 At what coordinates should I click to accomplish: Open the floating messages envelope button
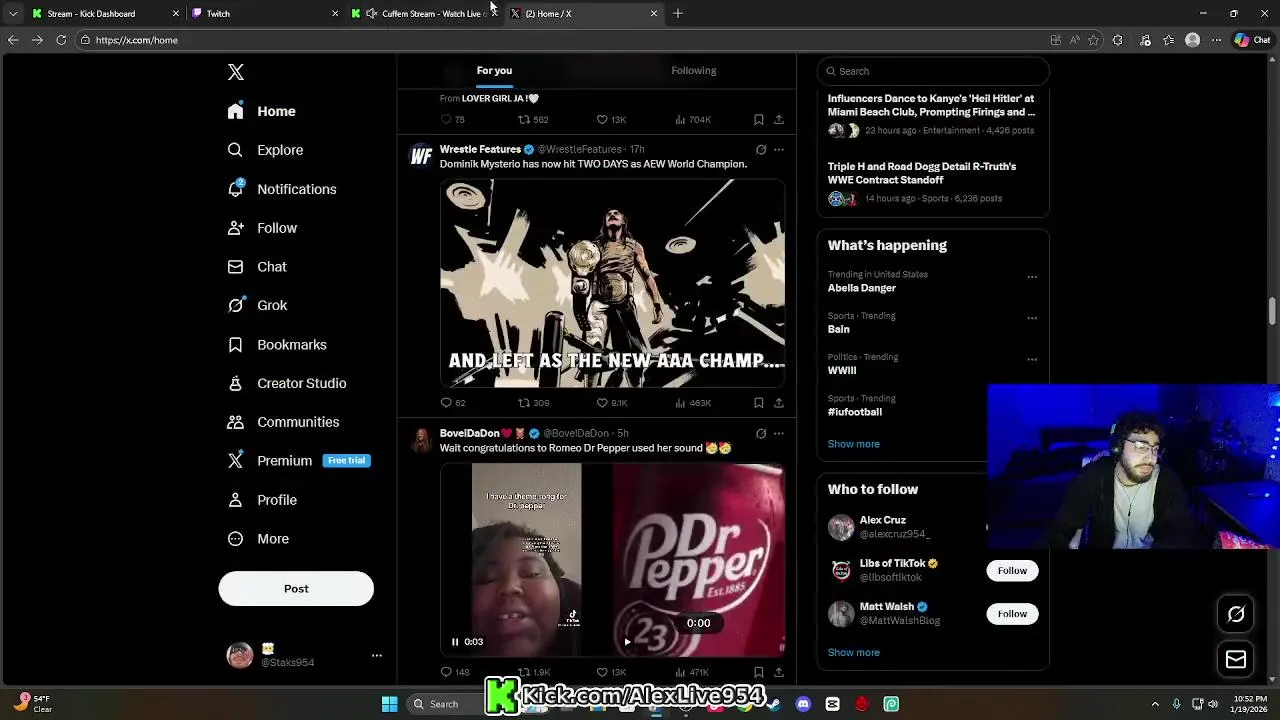1236,659
